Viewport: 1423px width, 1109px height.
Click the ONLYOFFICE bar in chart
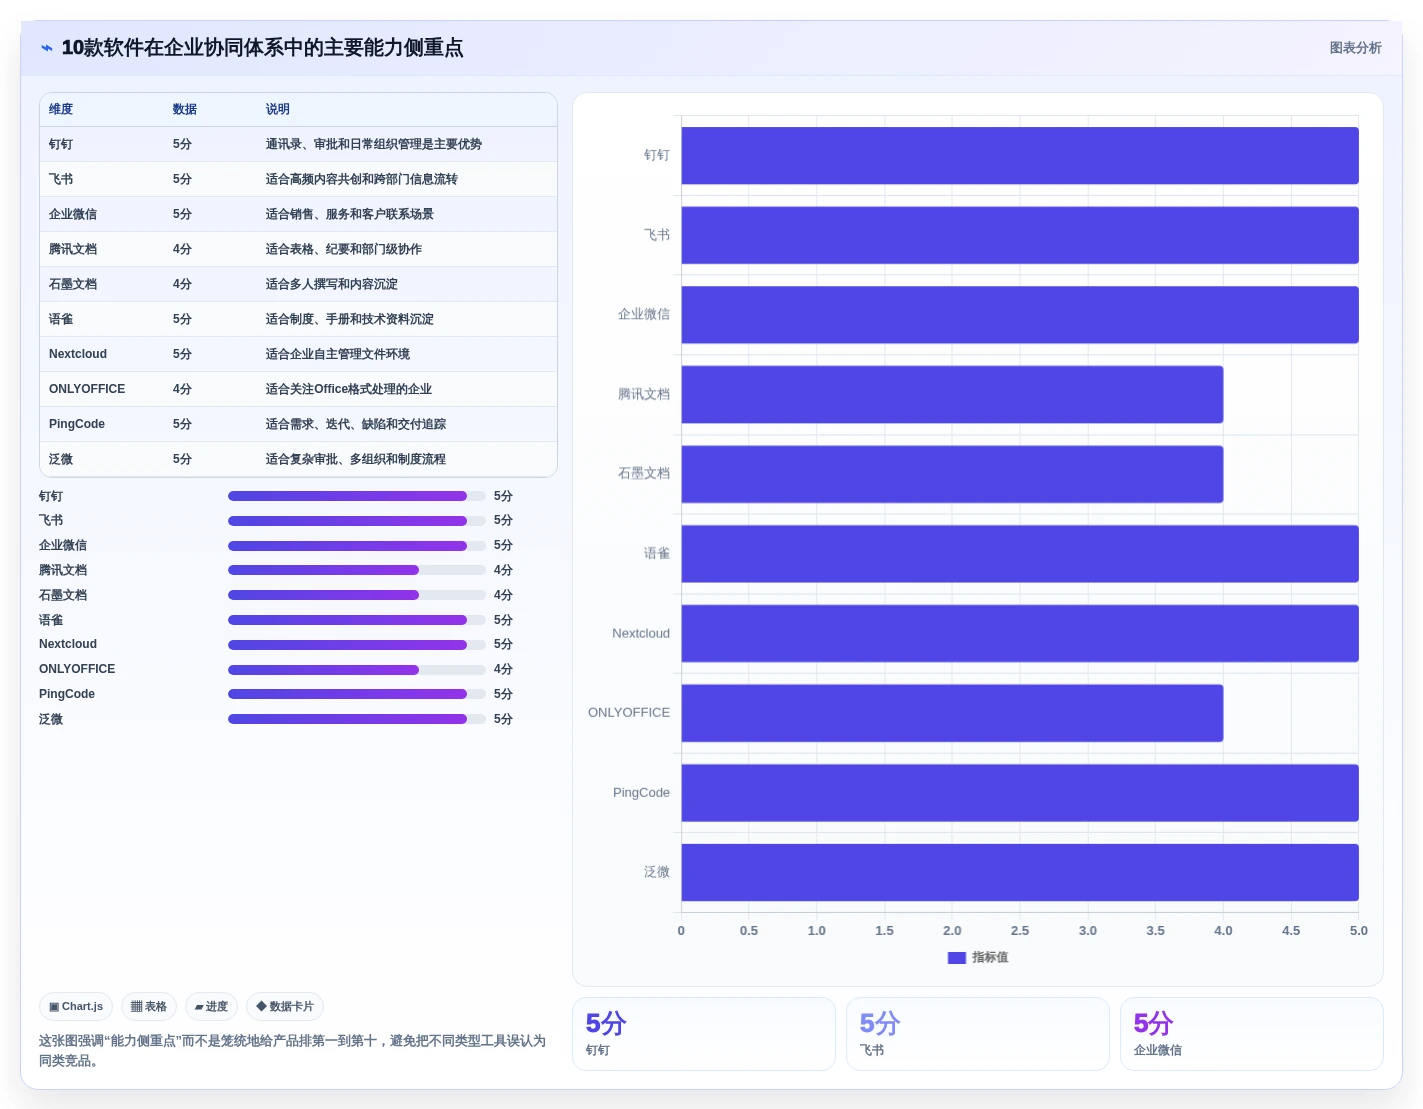coord(952,713)
